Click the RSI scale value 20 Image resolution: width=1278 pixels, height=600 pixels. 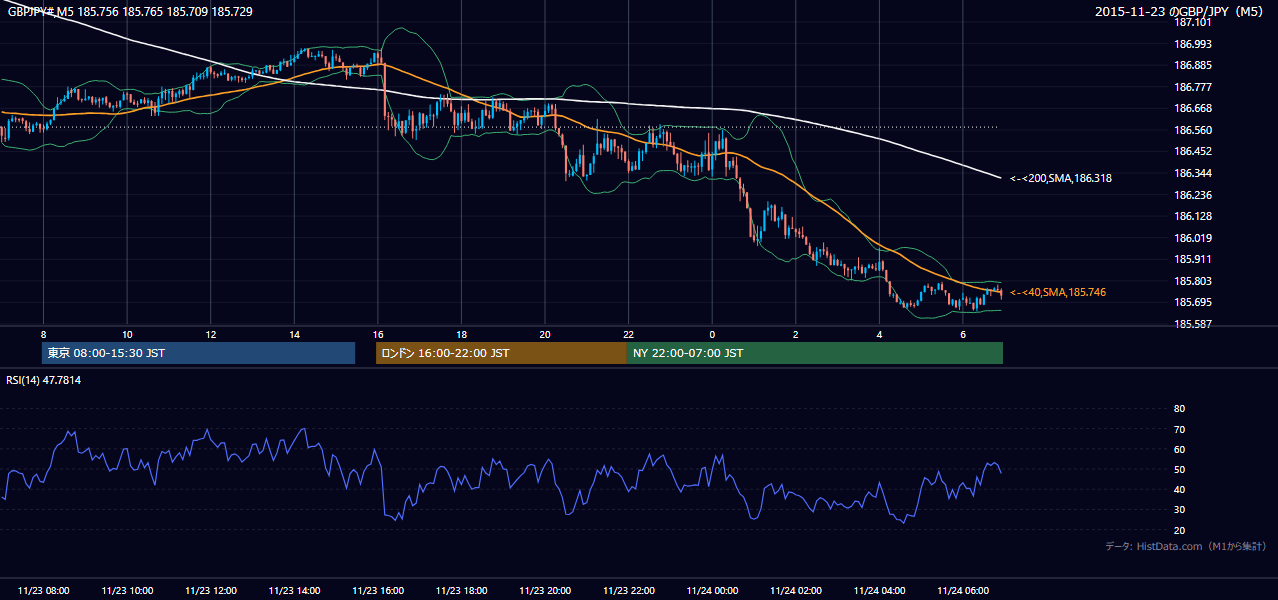(x=1179, y=530)
